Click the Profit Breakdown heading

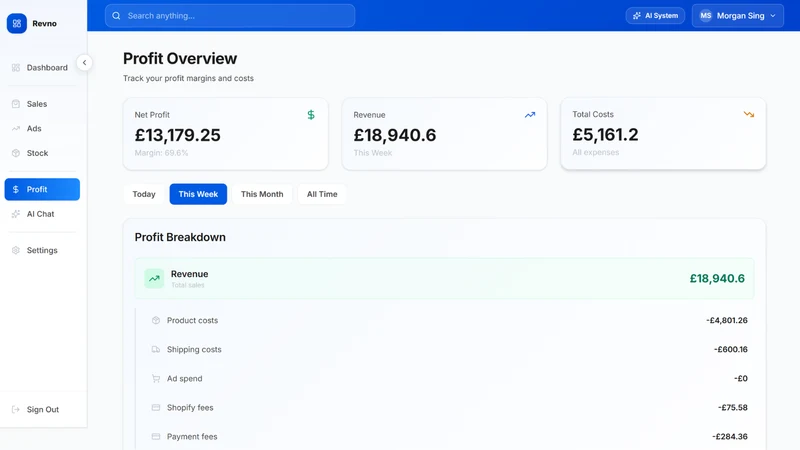tap(180, 237)
